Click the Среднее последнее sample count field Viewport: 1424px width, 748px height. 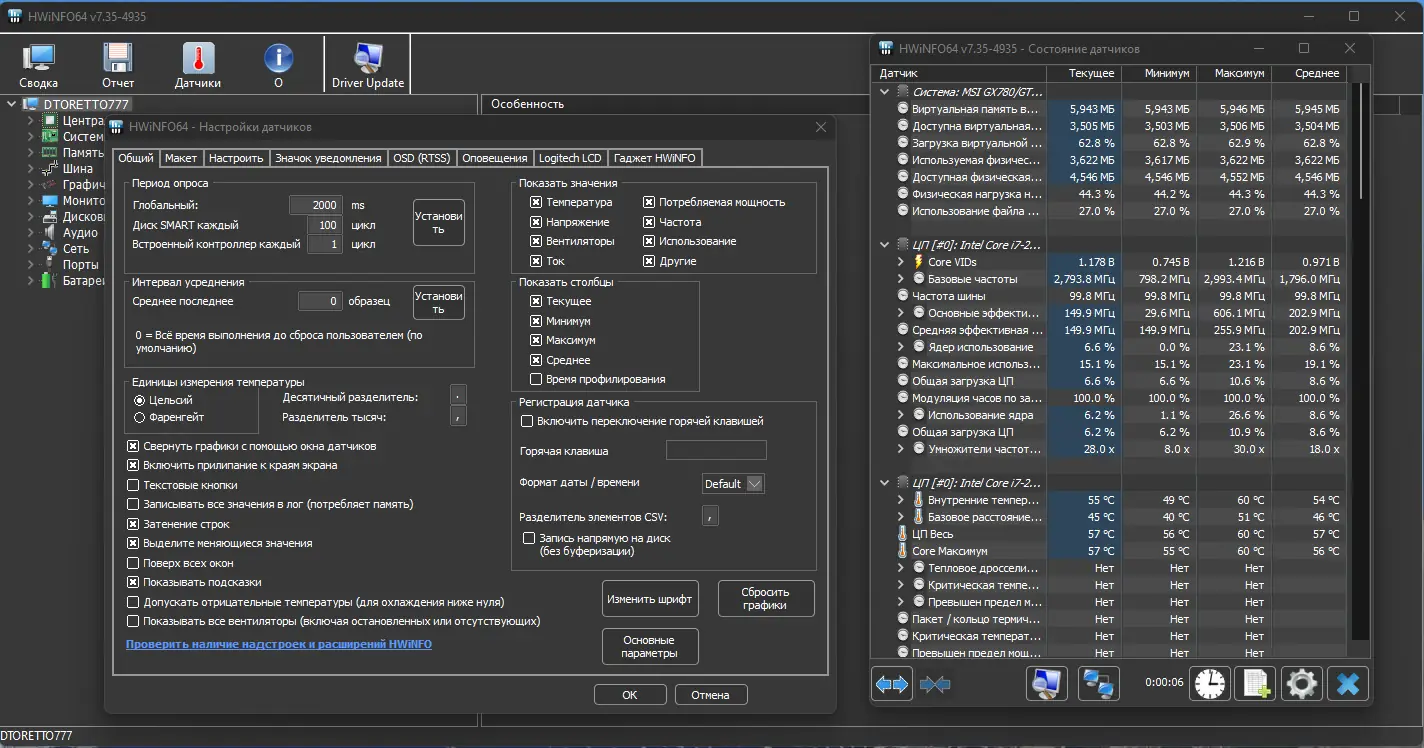[x=321, y=301]
